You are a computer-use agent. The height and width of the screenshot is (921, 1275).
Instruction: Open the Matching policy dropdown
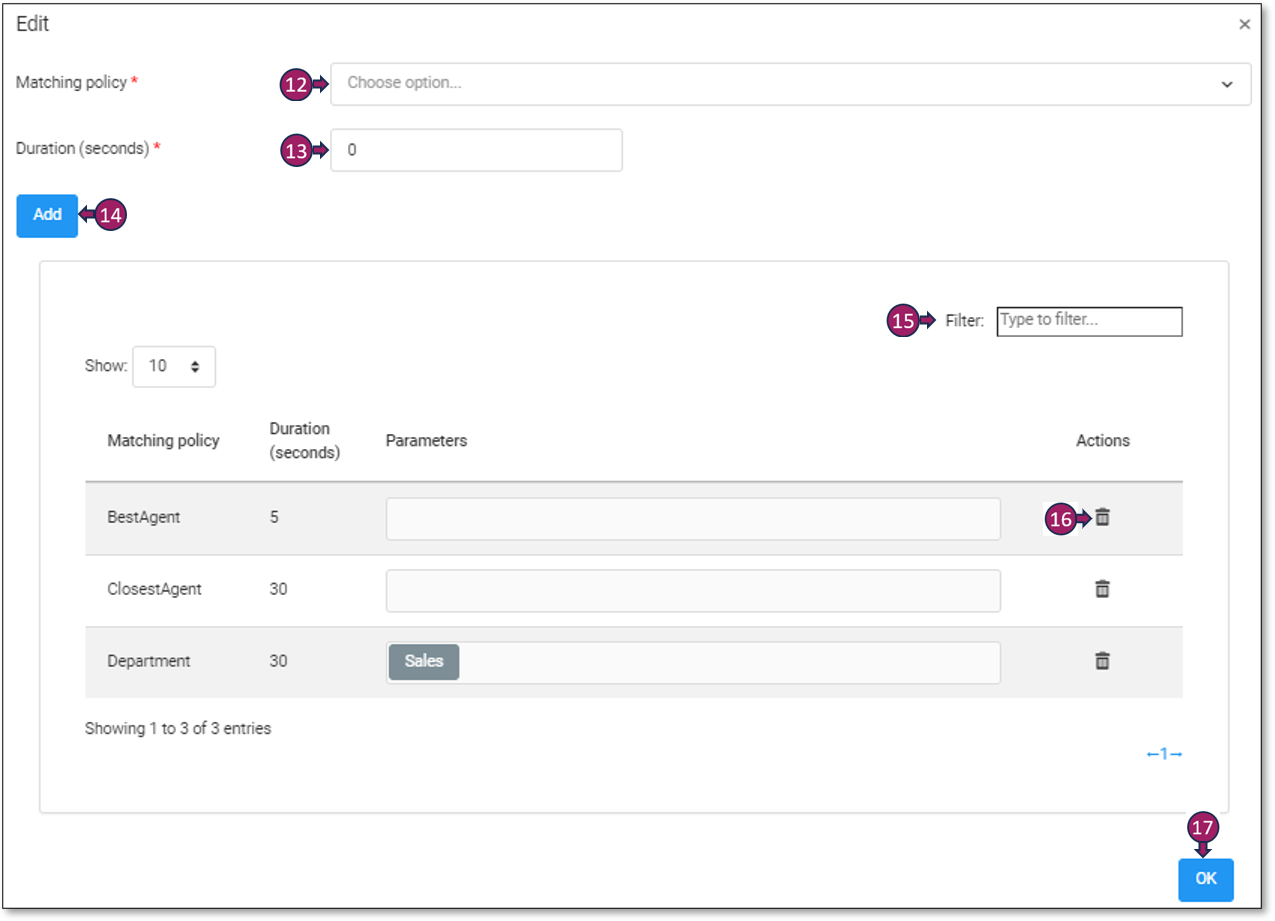click(x=790, y=84)
